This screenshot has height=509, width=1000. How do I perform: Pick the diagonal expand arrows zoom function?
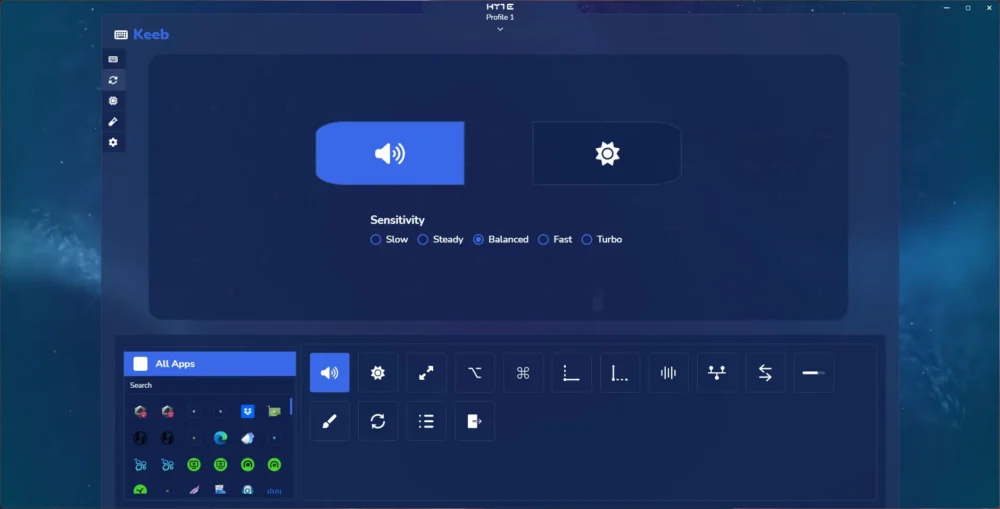[426, 373]
